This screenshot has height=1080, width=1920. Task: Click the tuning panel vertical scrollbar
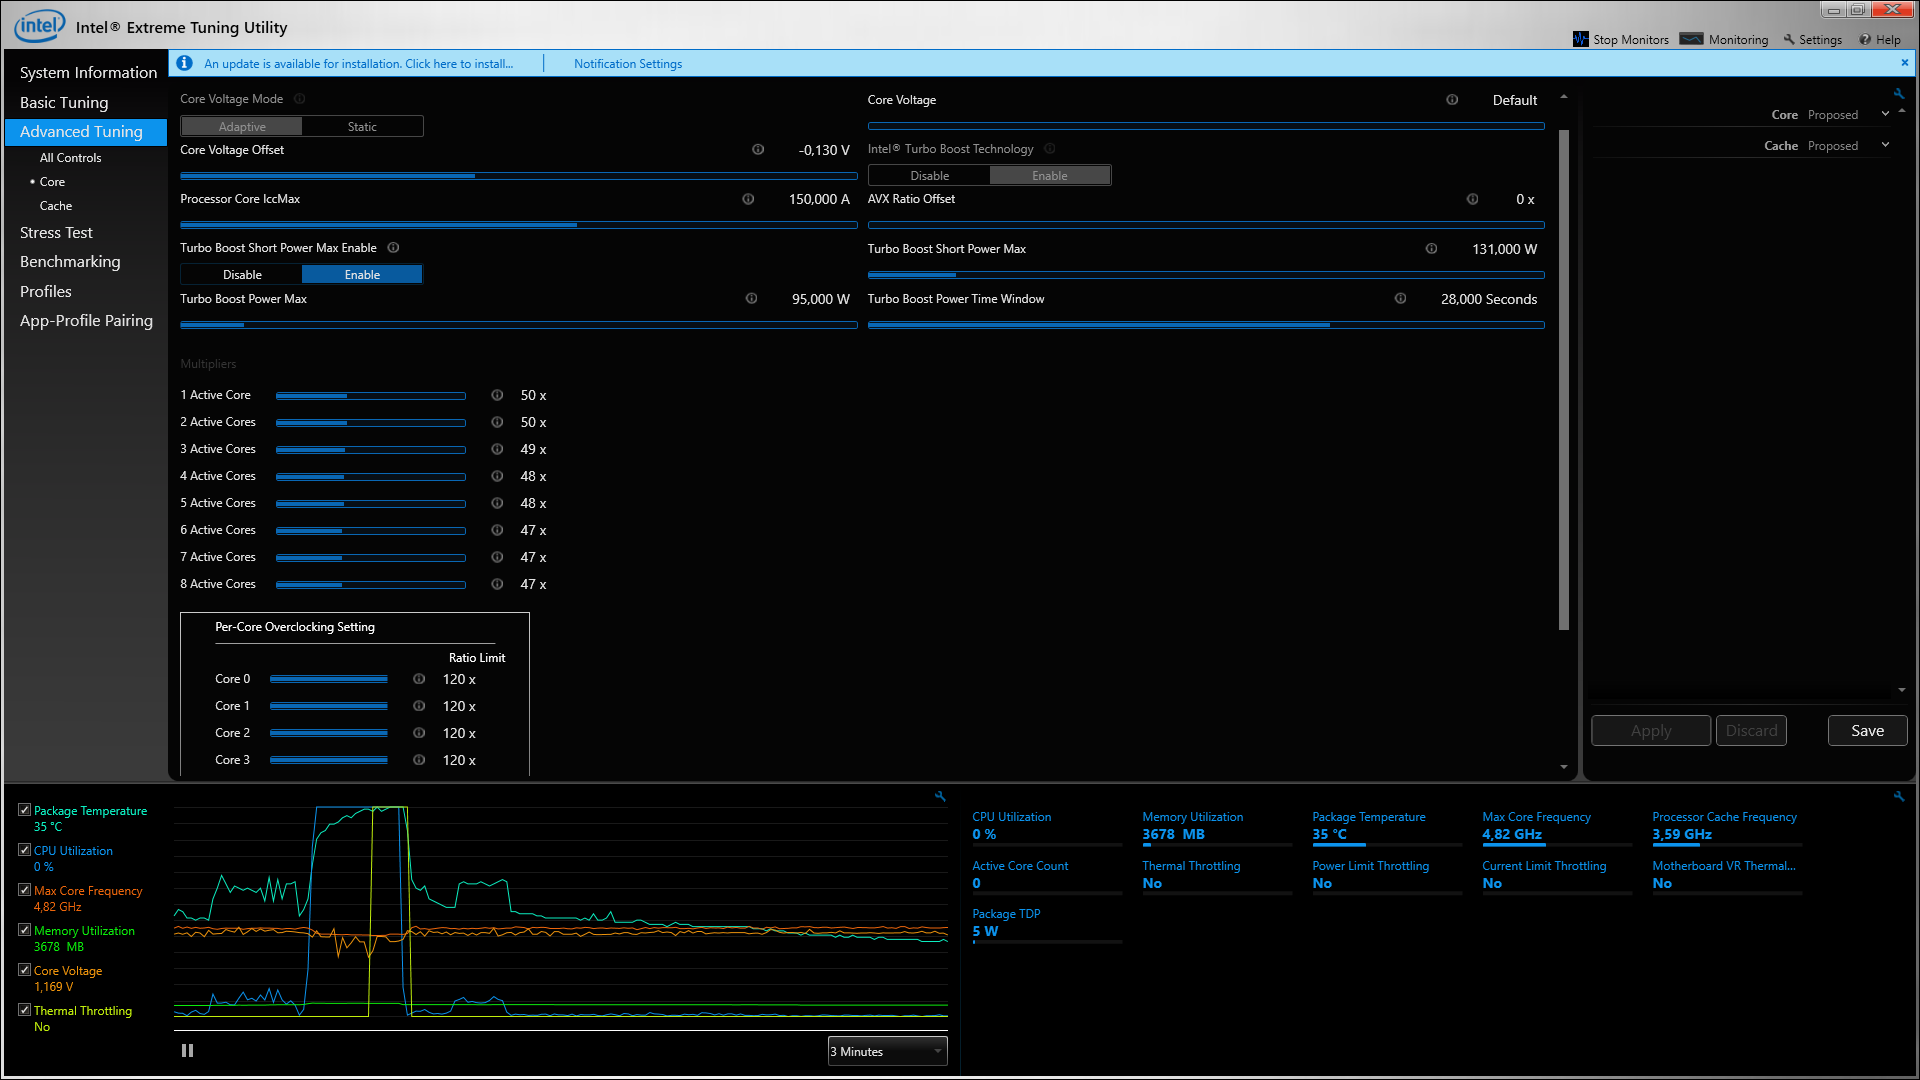[1564, 380]
